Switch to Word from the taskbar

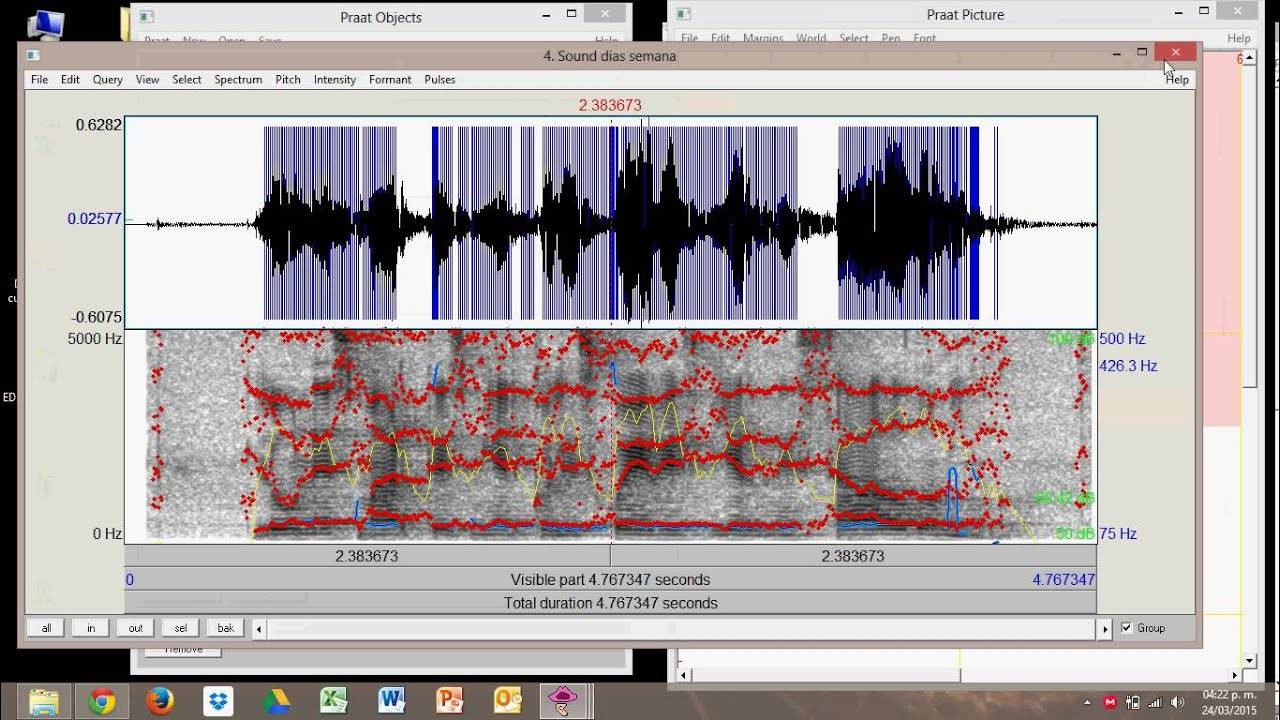392,701
